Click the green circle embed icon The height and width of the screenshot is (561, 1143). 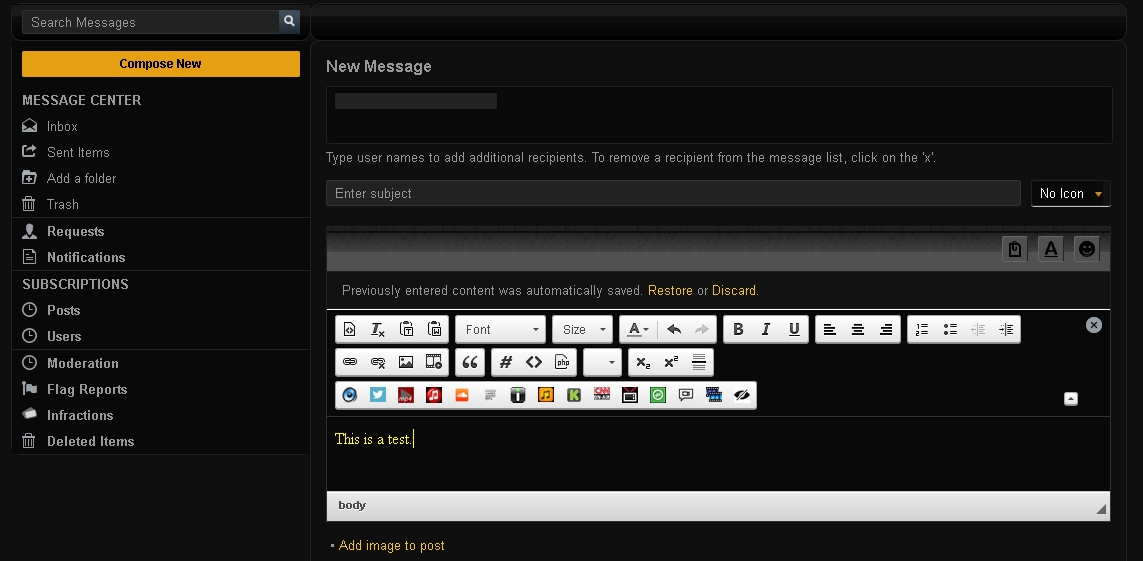click(x=658, y=395)
